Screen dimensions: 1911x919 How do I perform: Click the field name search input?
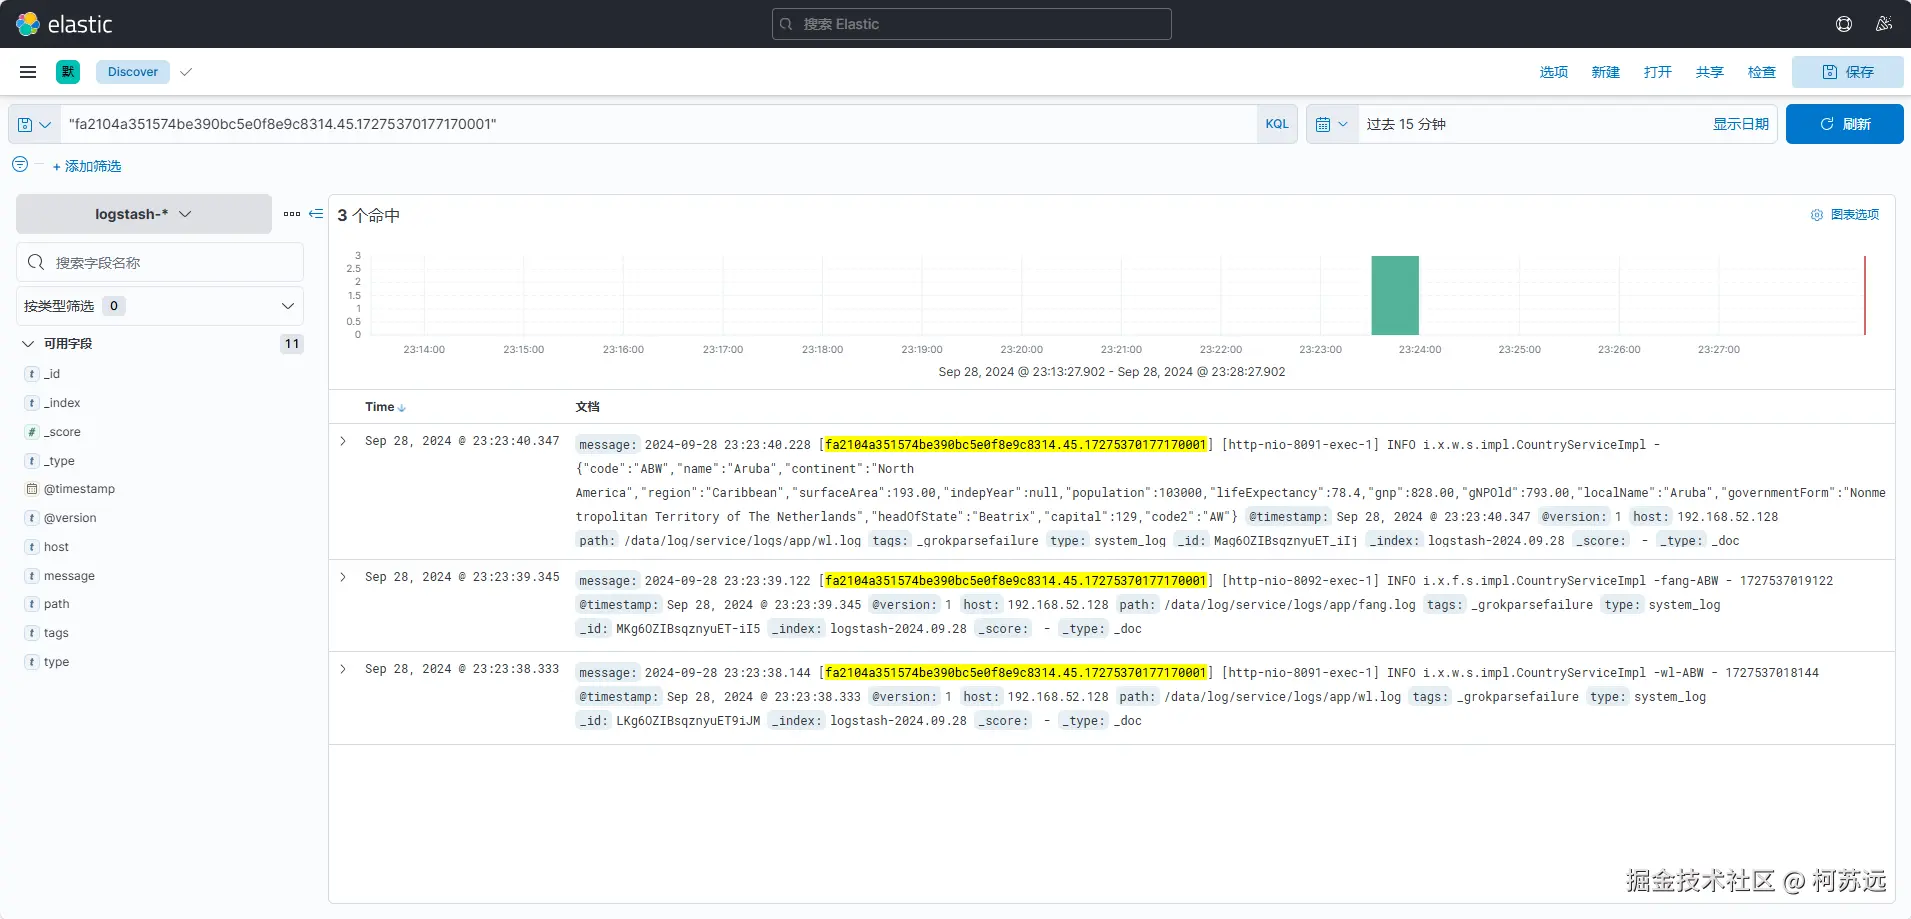[160, 262]
